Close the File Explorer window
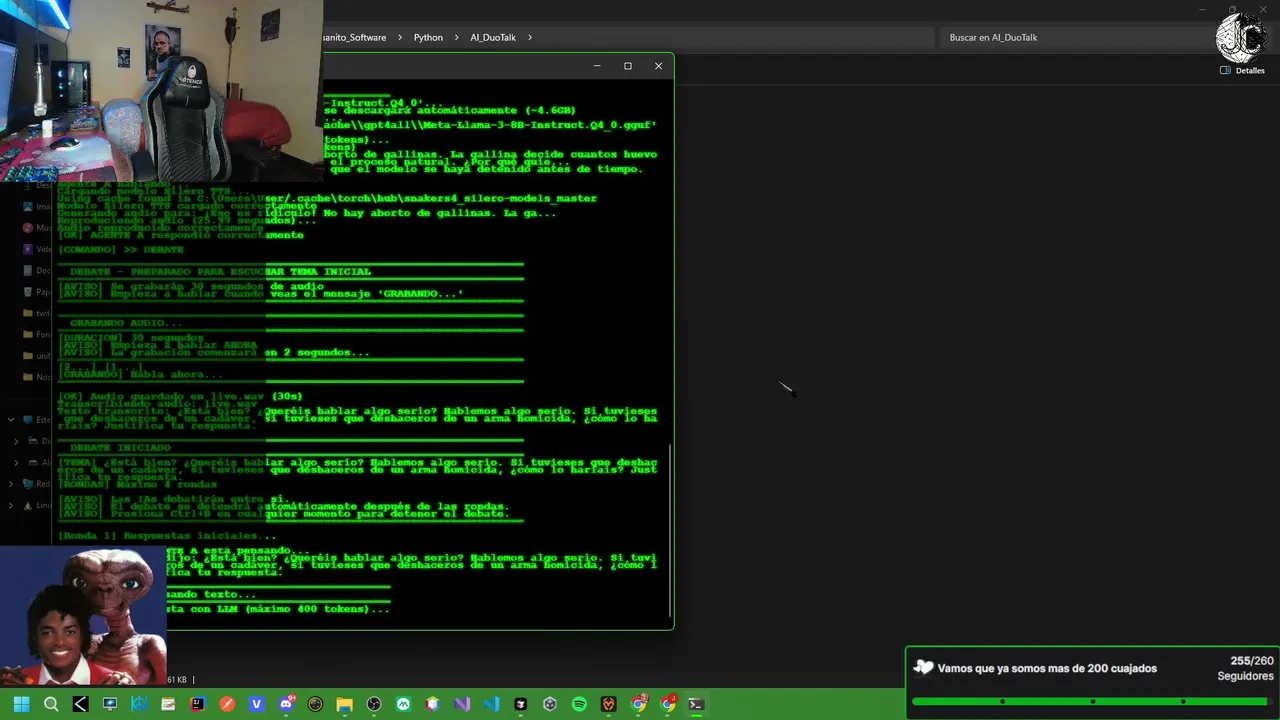1280x720 pixels. point(1263,9)
